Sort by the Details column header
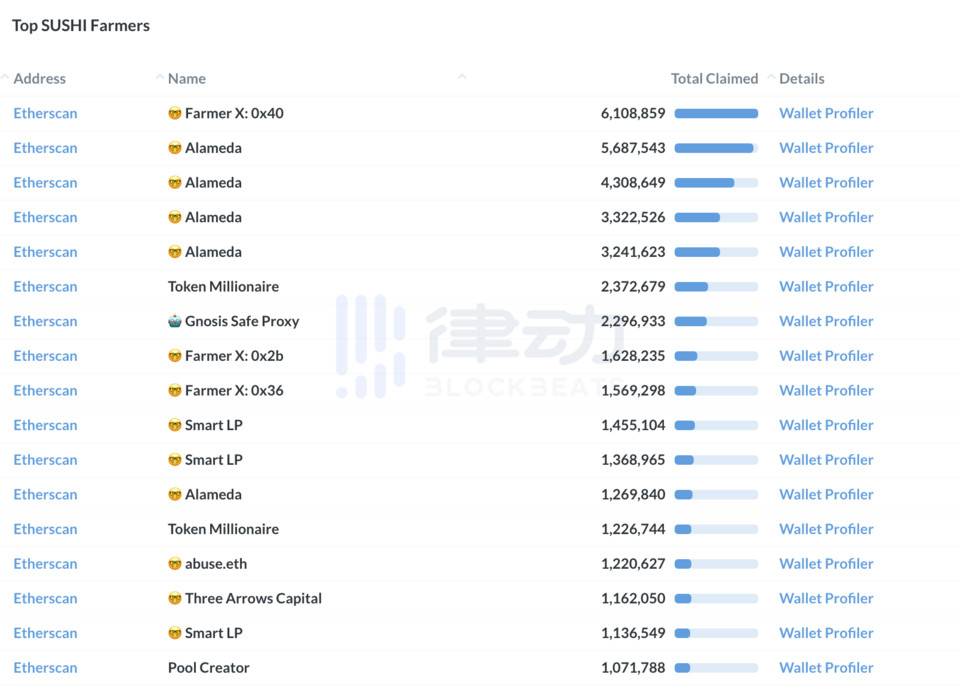Screen dimensions: 960x693 point(801,78)
